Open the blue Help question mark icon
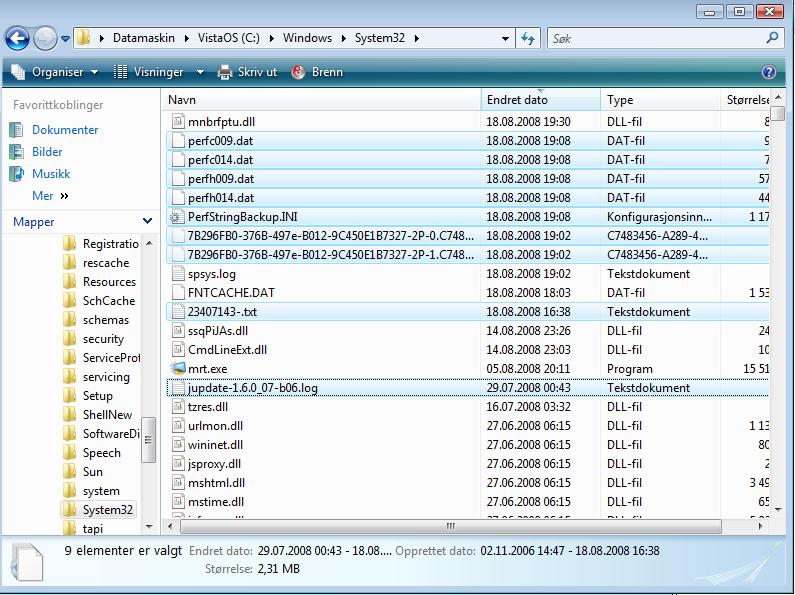Viewport: 795px width, 595px height. pyautogui.click(x=769, y=72)
